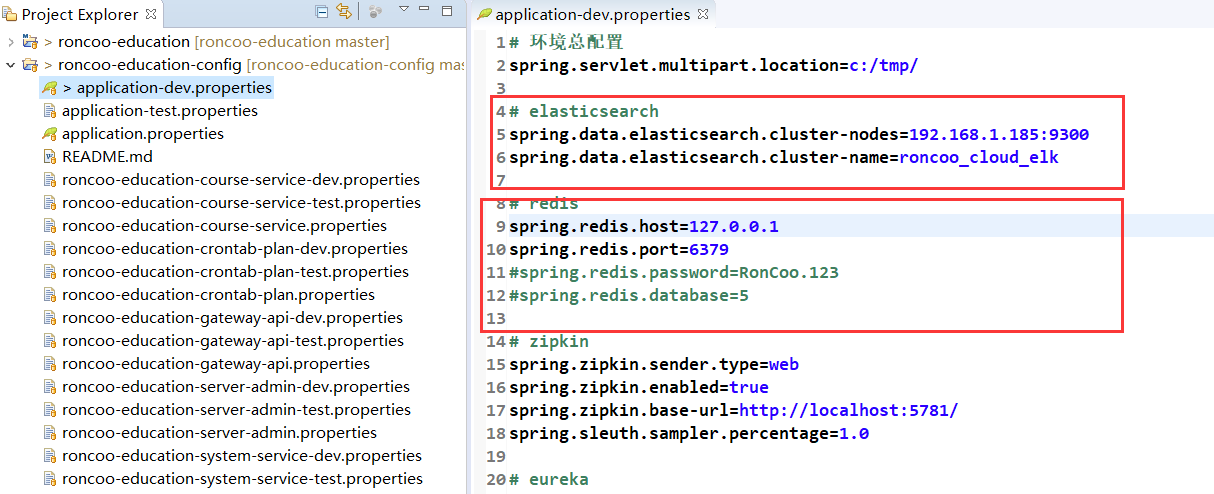Expand the roncoo-education project node
The height and width of the screenshot is (494, 1214).
11,42
